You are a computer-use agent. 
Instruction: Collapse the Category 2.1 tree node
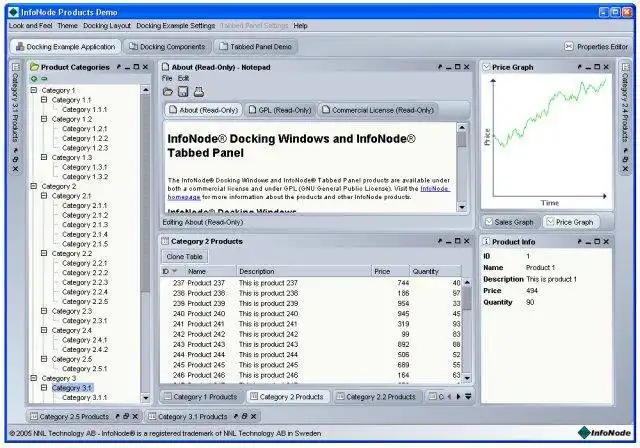coord(44,196)
